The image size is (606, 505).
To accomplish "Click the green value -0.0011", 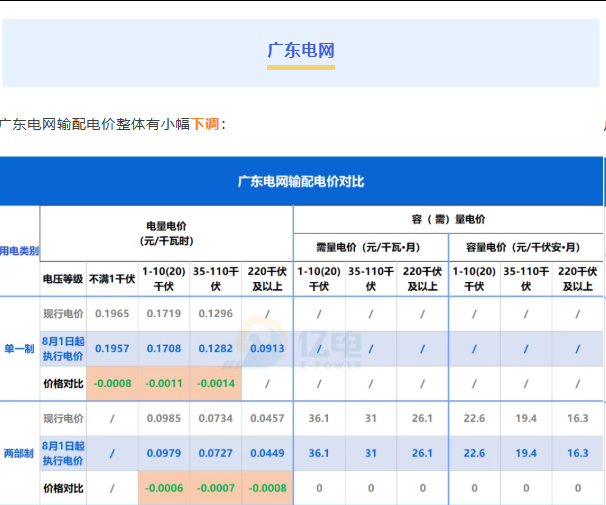I will coord(164,384).
